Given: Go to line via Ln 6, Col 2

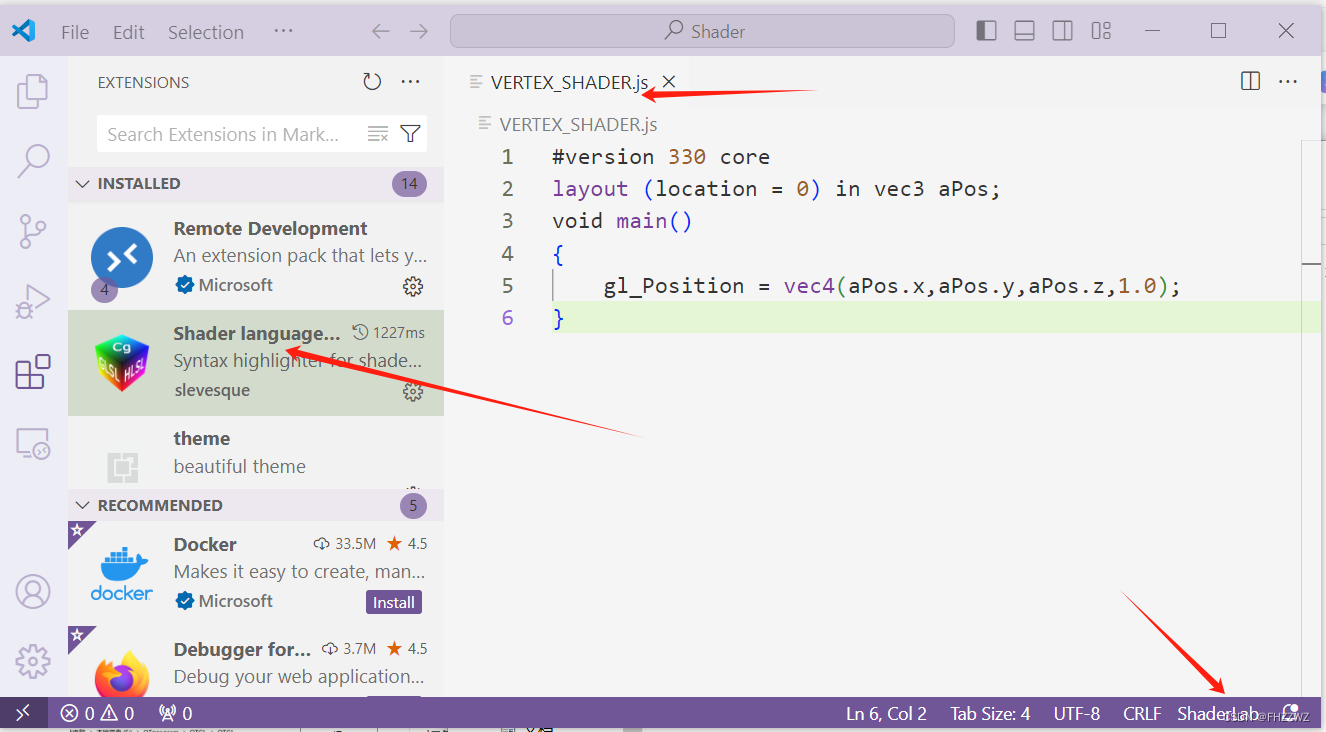Looking at the screenshot, I should (x=886, y=713).
